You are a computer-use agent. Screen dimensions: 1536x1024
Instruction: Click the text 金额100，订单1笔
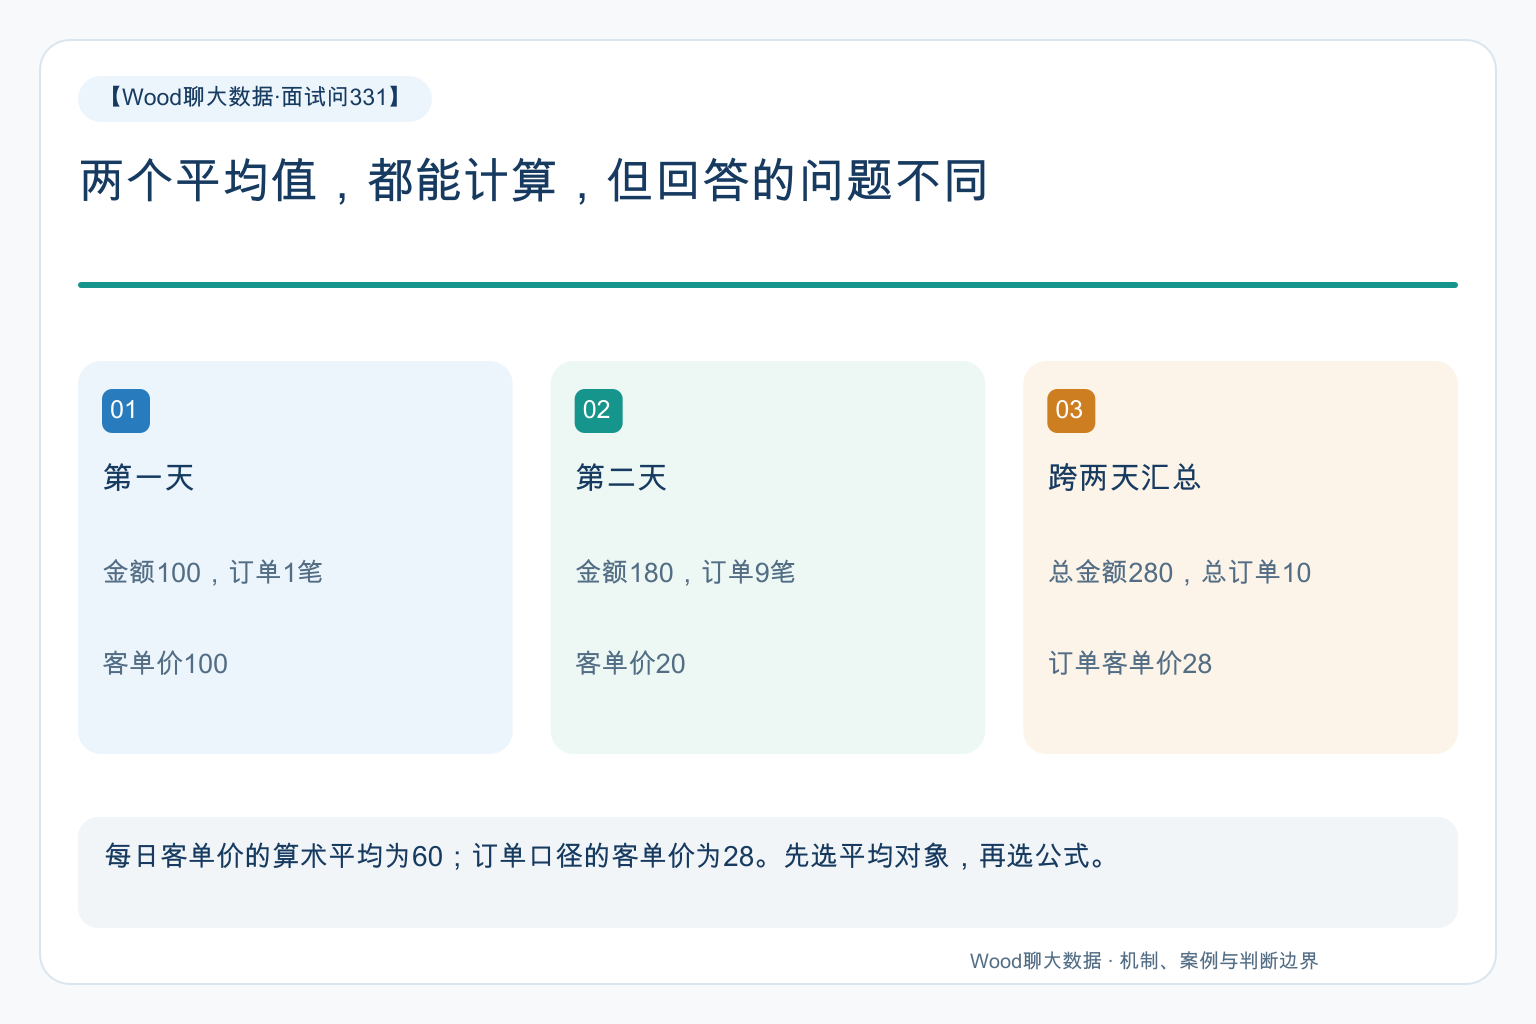pyautogui.click(x=213, y=572)
